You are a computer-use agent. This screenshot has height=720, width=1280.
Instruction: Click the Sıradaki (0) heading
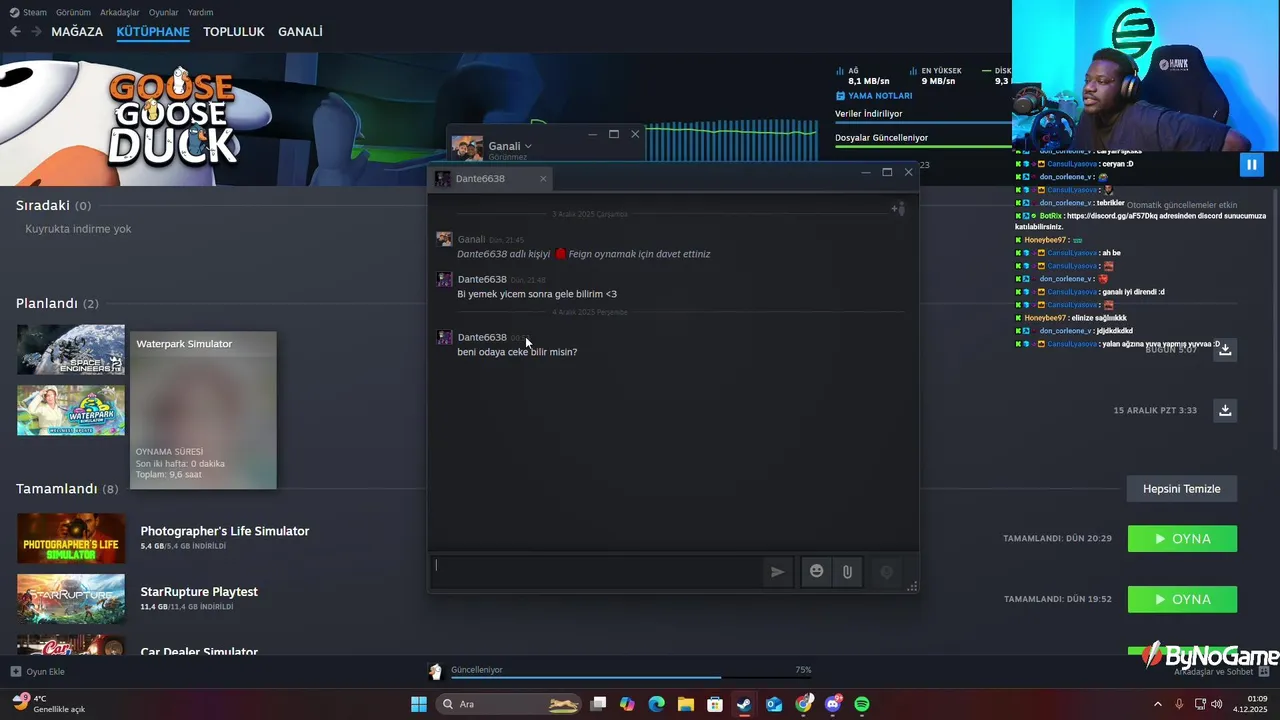[53, 205]
